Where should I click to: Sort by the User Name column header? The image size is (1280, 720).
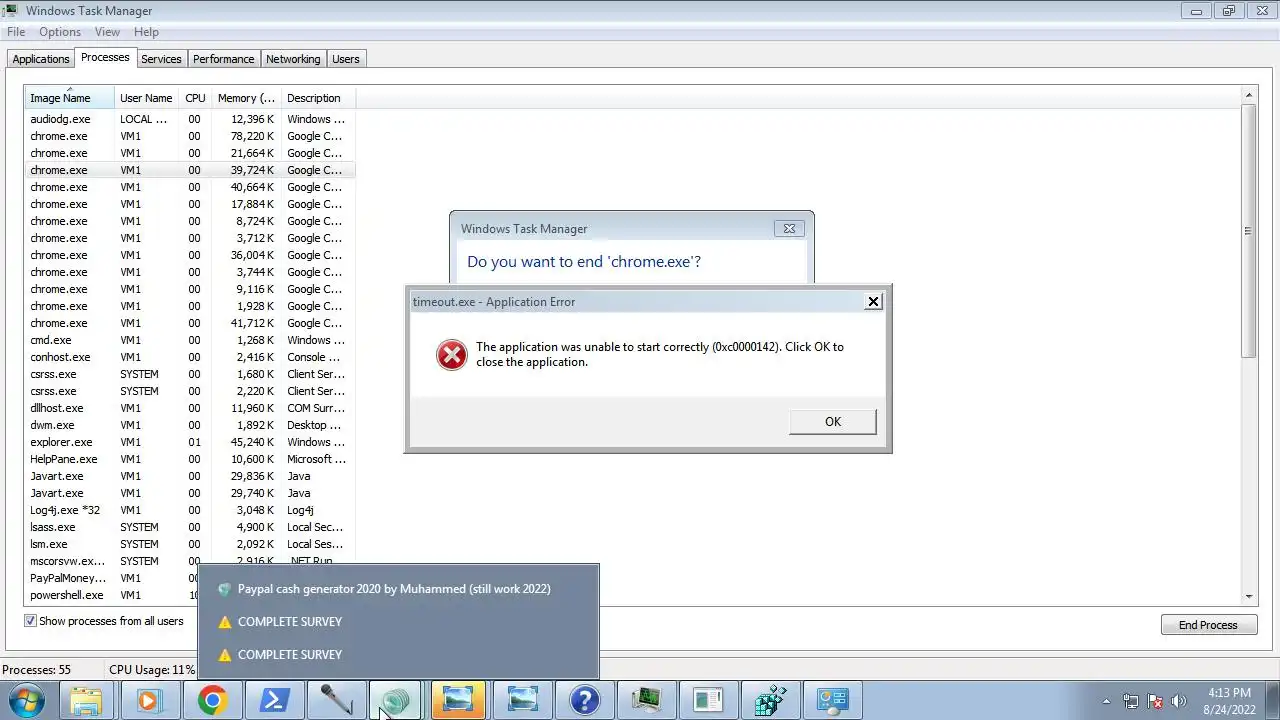pos(146,98)
